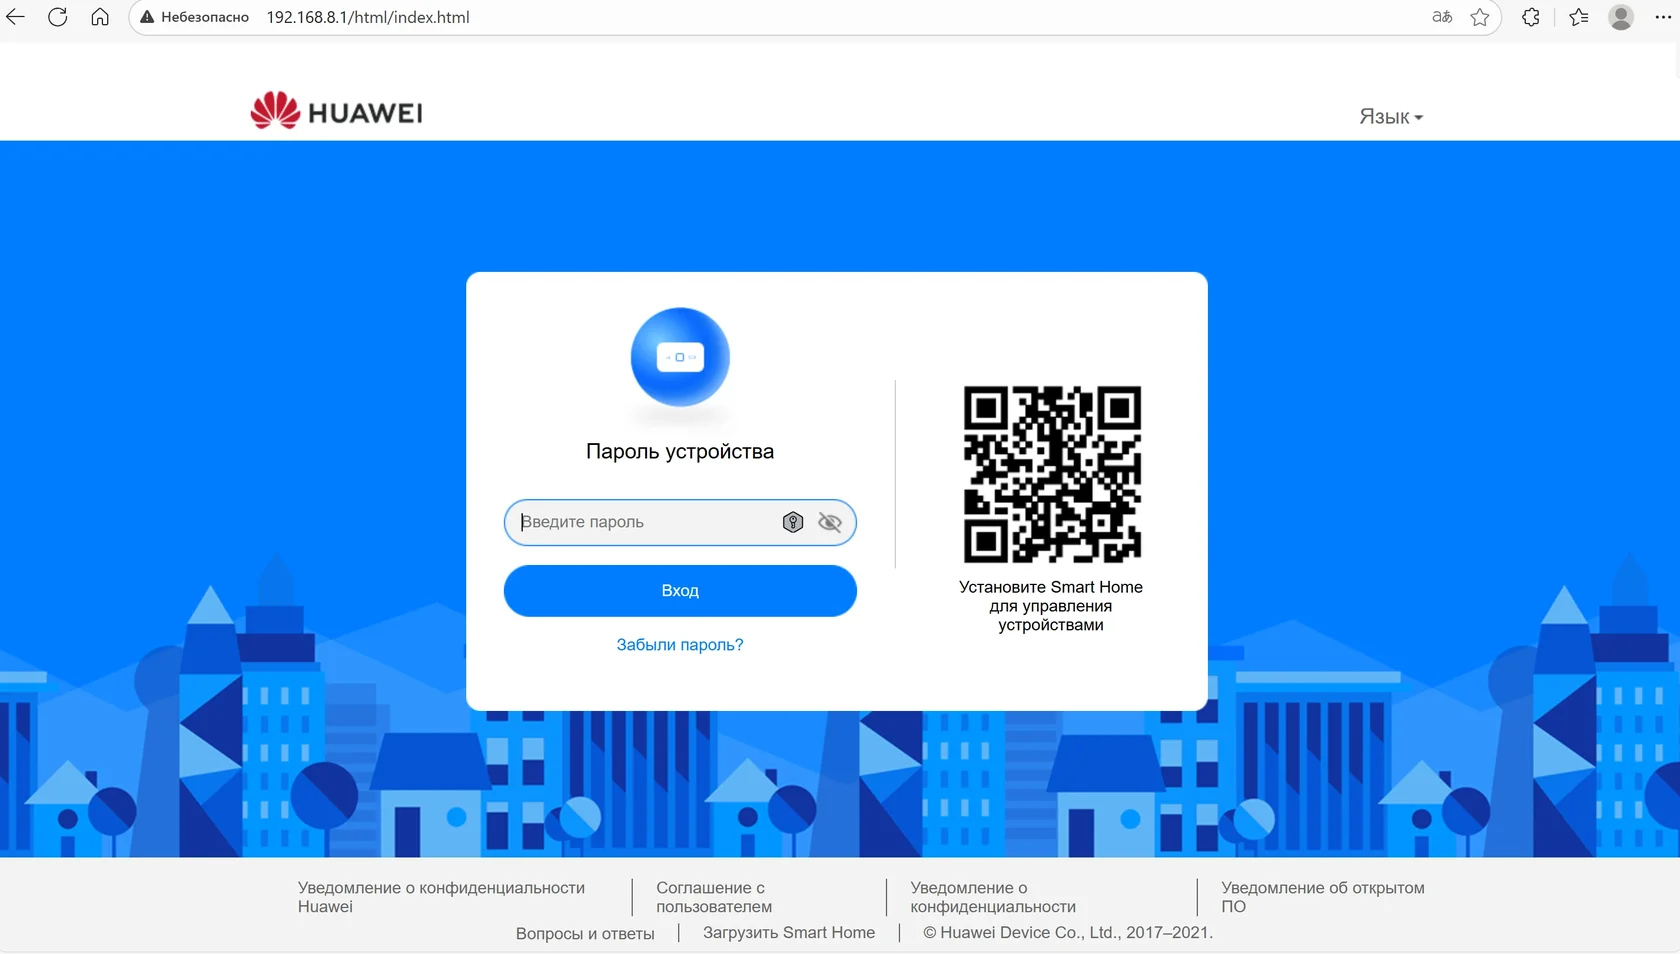Select the address bar URL 192.168.8.1/html/index.html
Screen dimensions: 1680x954
pyautogui.click(x=368, y=17)
